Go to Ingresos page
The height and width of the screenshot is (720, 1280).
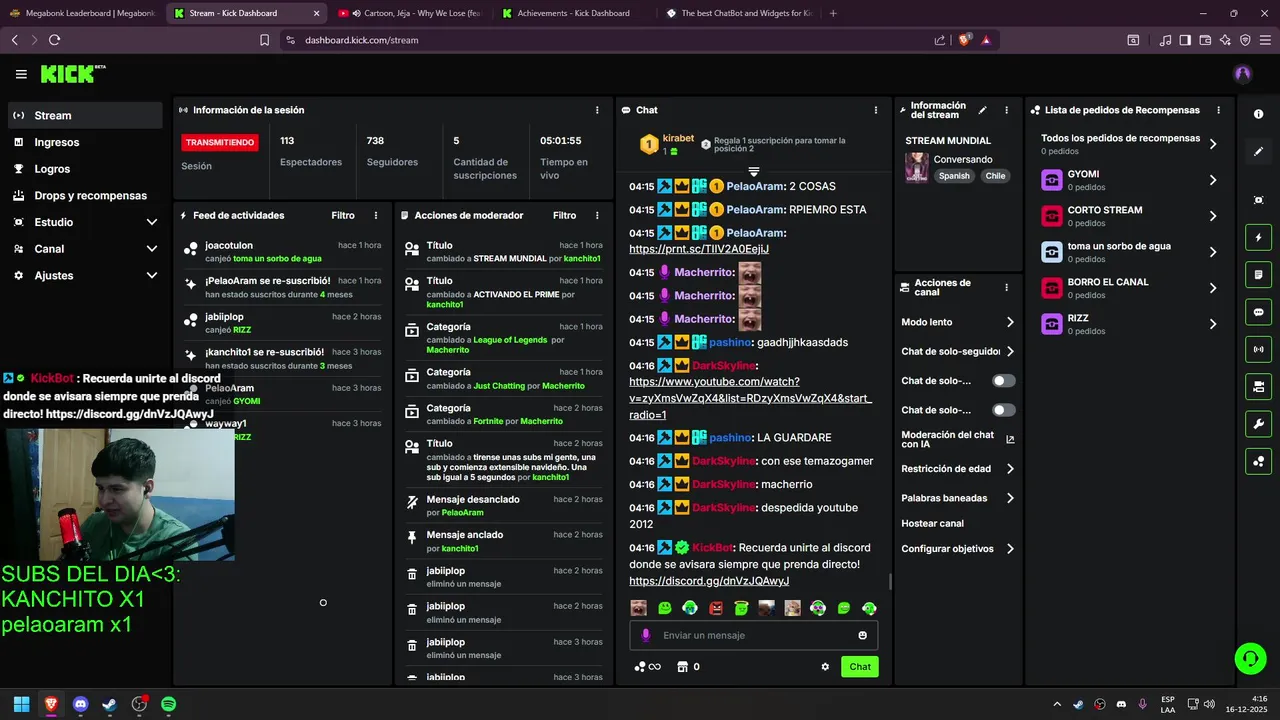click(85, 142)
